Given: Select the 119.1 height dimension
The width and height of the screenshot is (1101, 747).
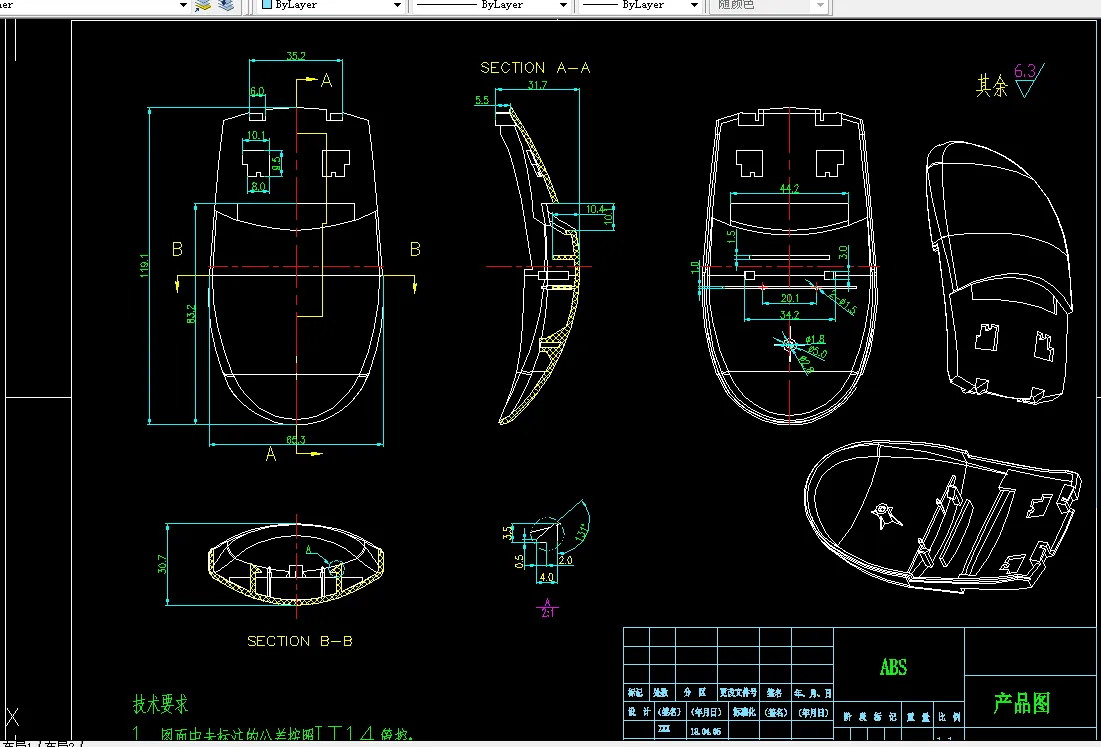Looking at the screenshot, I should point(144,265).
